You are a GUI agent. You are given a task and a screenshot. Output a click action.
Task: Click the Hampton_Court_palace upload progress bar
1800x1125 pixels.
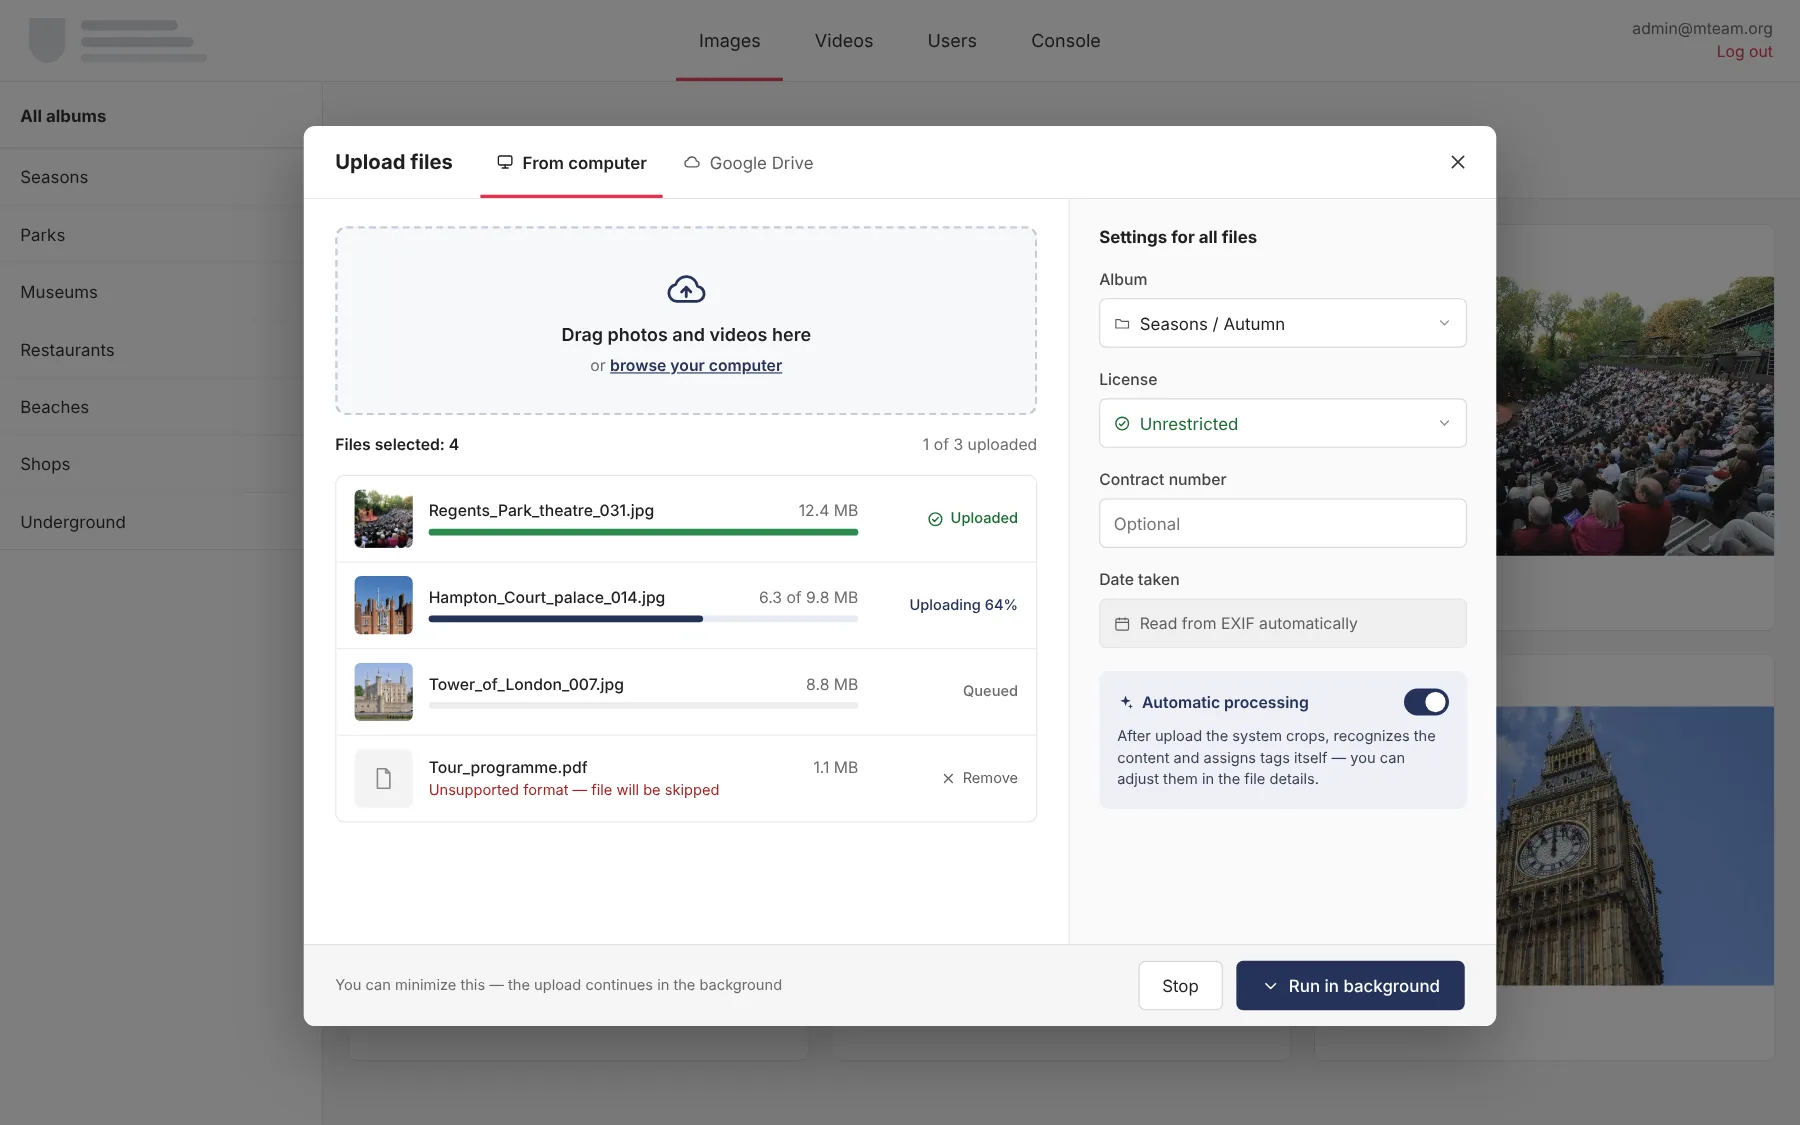tap(643, 619)
